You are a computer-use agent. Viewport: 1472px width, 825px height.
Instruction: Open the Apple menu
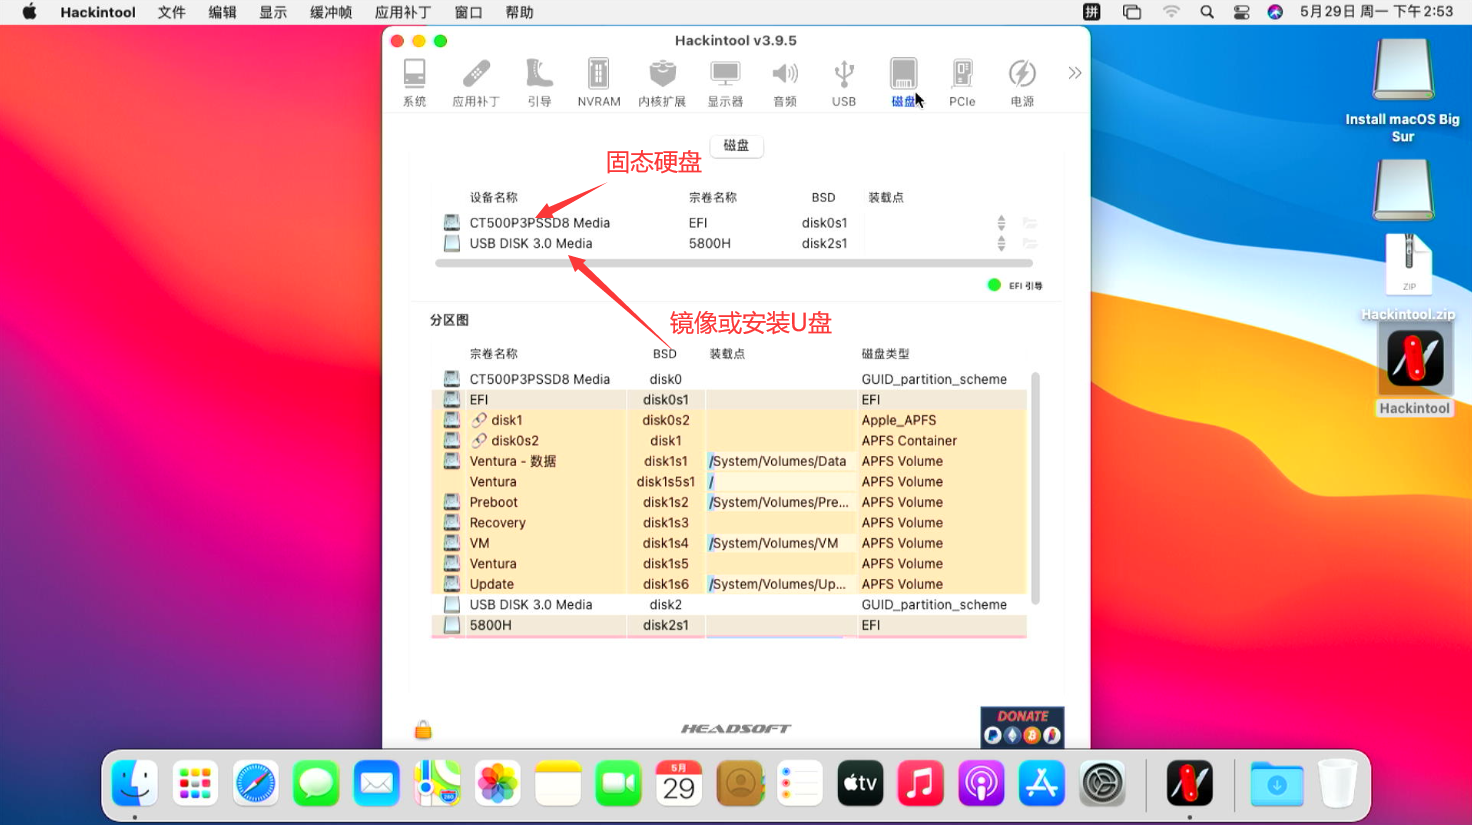(x=29, y=12)
